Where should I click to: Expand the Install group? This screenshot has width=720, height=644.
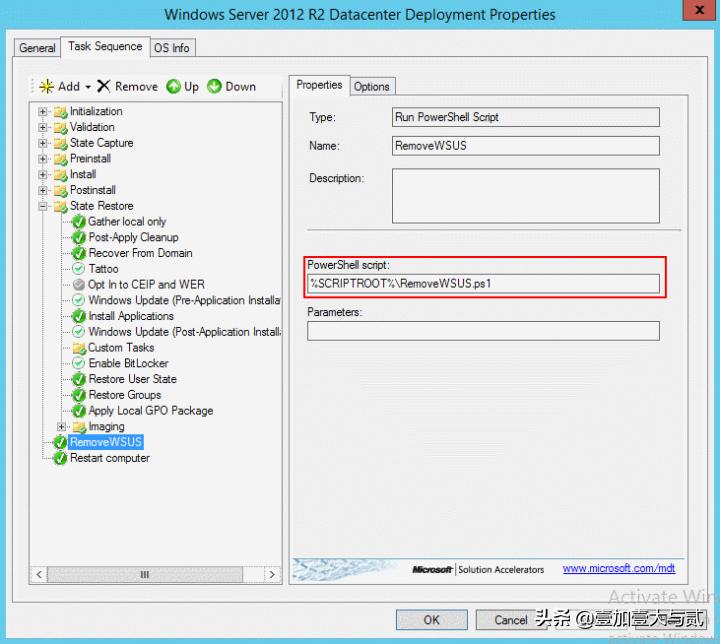pos(43,175)
